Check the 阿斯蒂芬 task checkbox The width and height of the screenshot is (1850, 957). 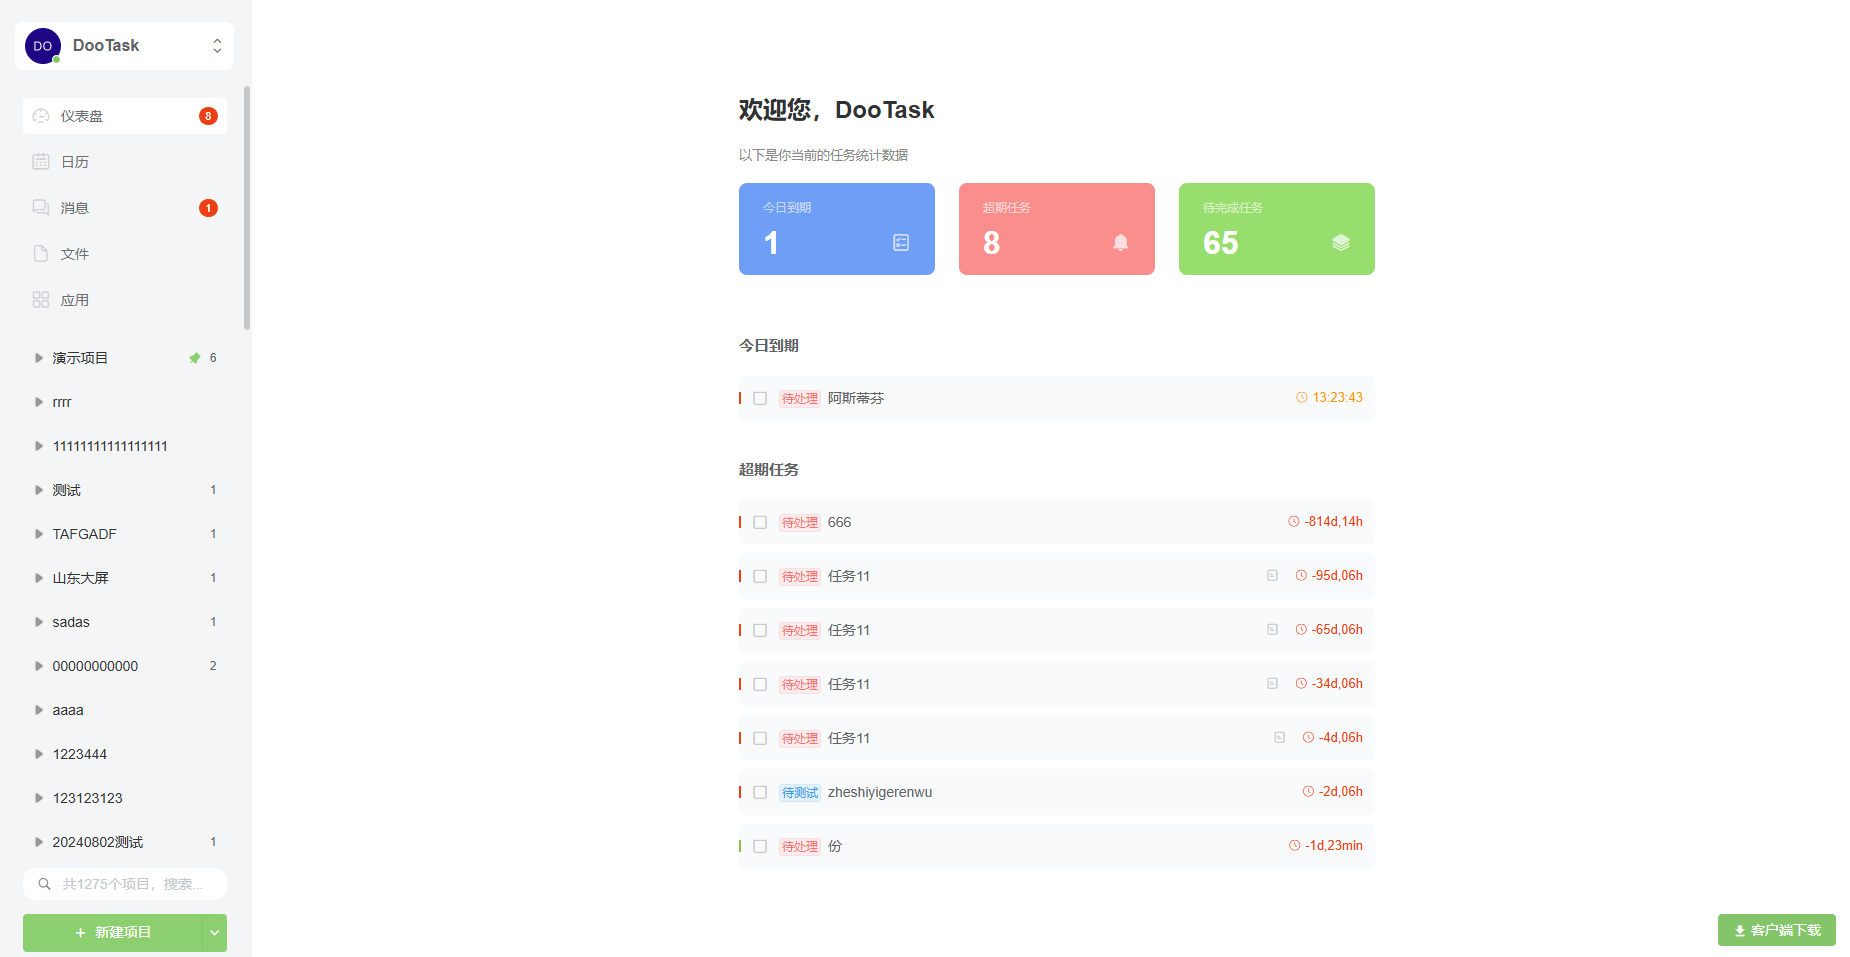pos(760,398)
